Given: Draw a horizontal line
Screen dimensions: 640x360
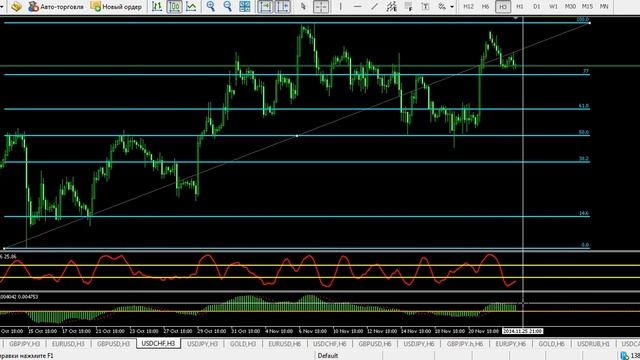Looking at the screenshot, I should pyautogui.click(x=358, y=7).
